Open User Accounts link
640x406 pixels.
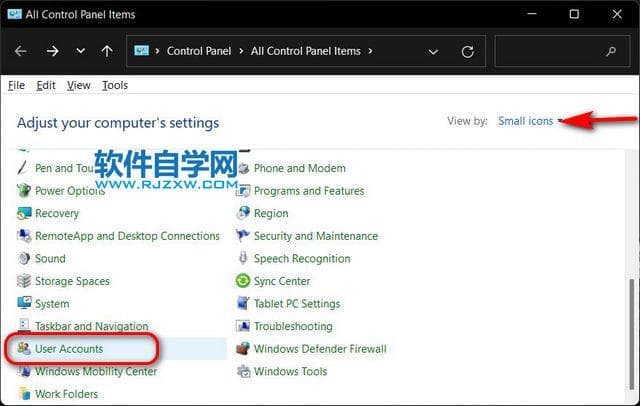[x=69, y=349]
